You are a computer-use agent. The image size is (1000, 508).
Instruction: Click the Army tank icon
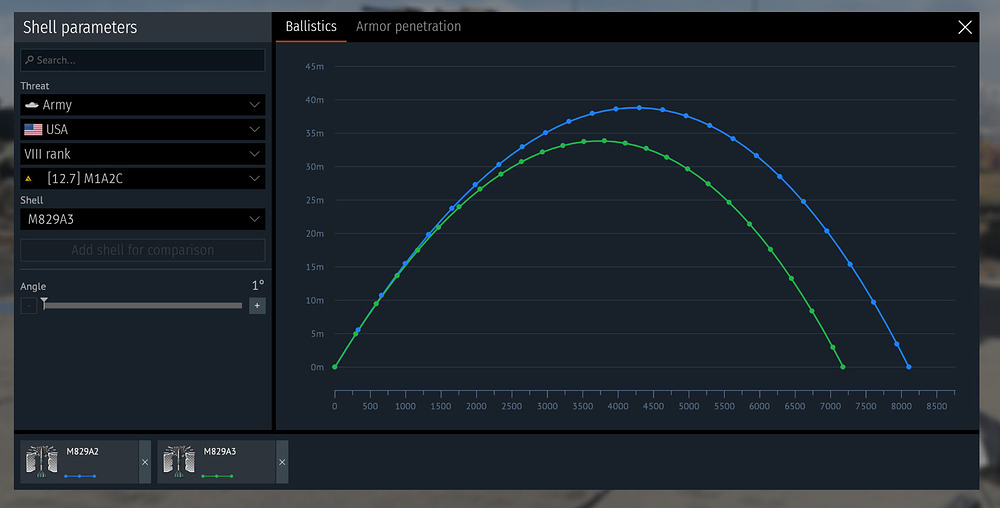tap(32, 105)
